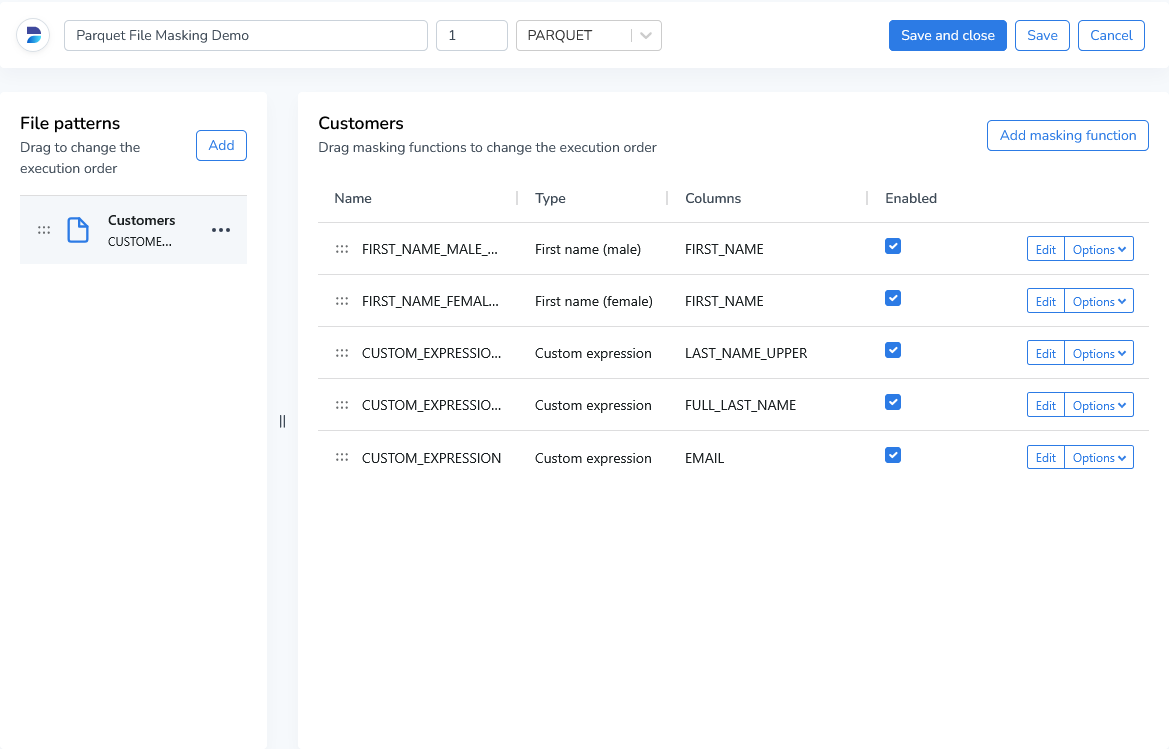Open the Customers file pattern three-dot menu

point(221,230)
